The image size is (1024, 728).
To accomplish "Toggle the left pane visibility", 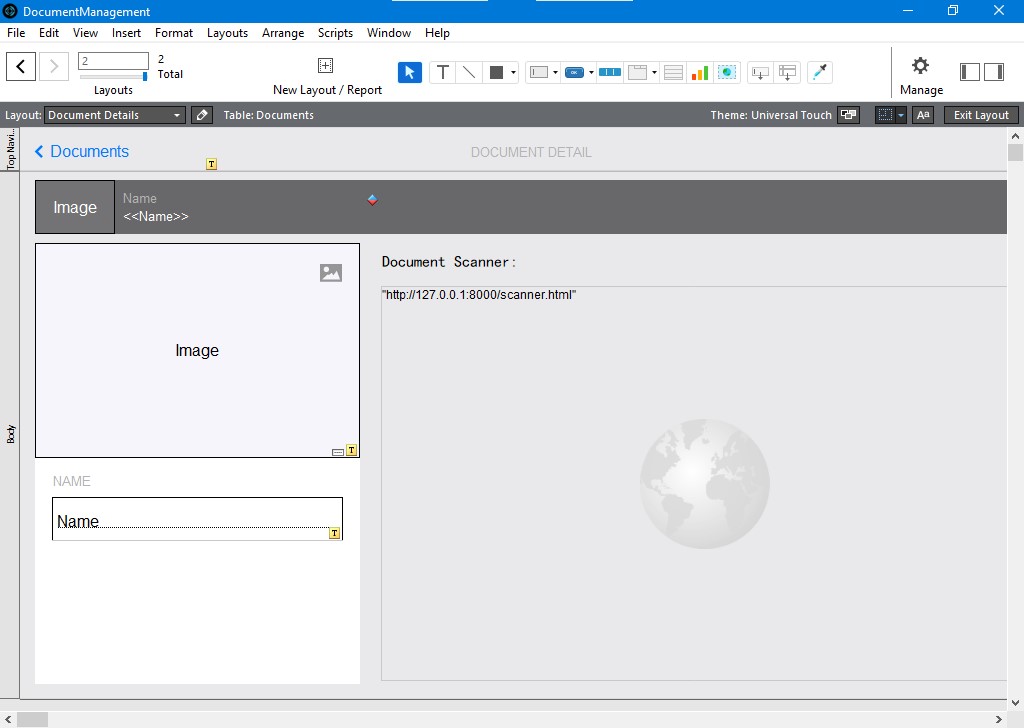I will (969, 72).
